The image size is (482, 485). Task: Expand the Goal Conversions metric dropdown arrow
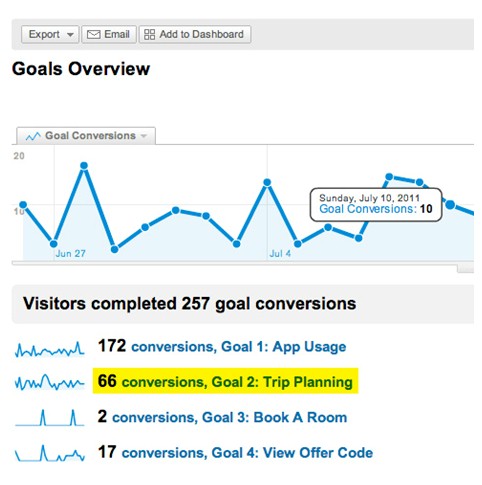(x=144, y=136)
